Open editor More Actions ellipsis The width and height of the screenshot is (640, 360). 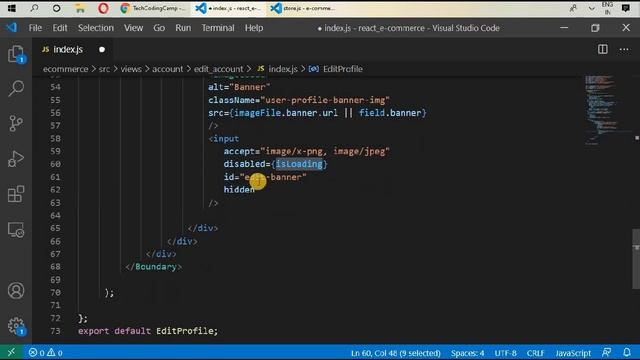(624, 49)
